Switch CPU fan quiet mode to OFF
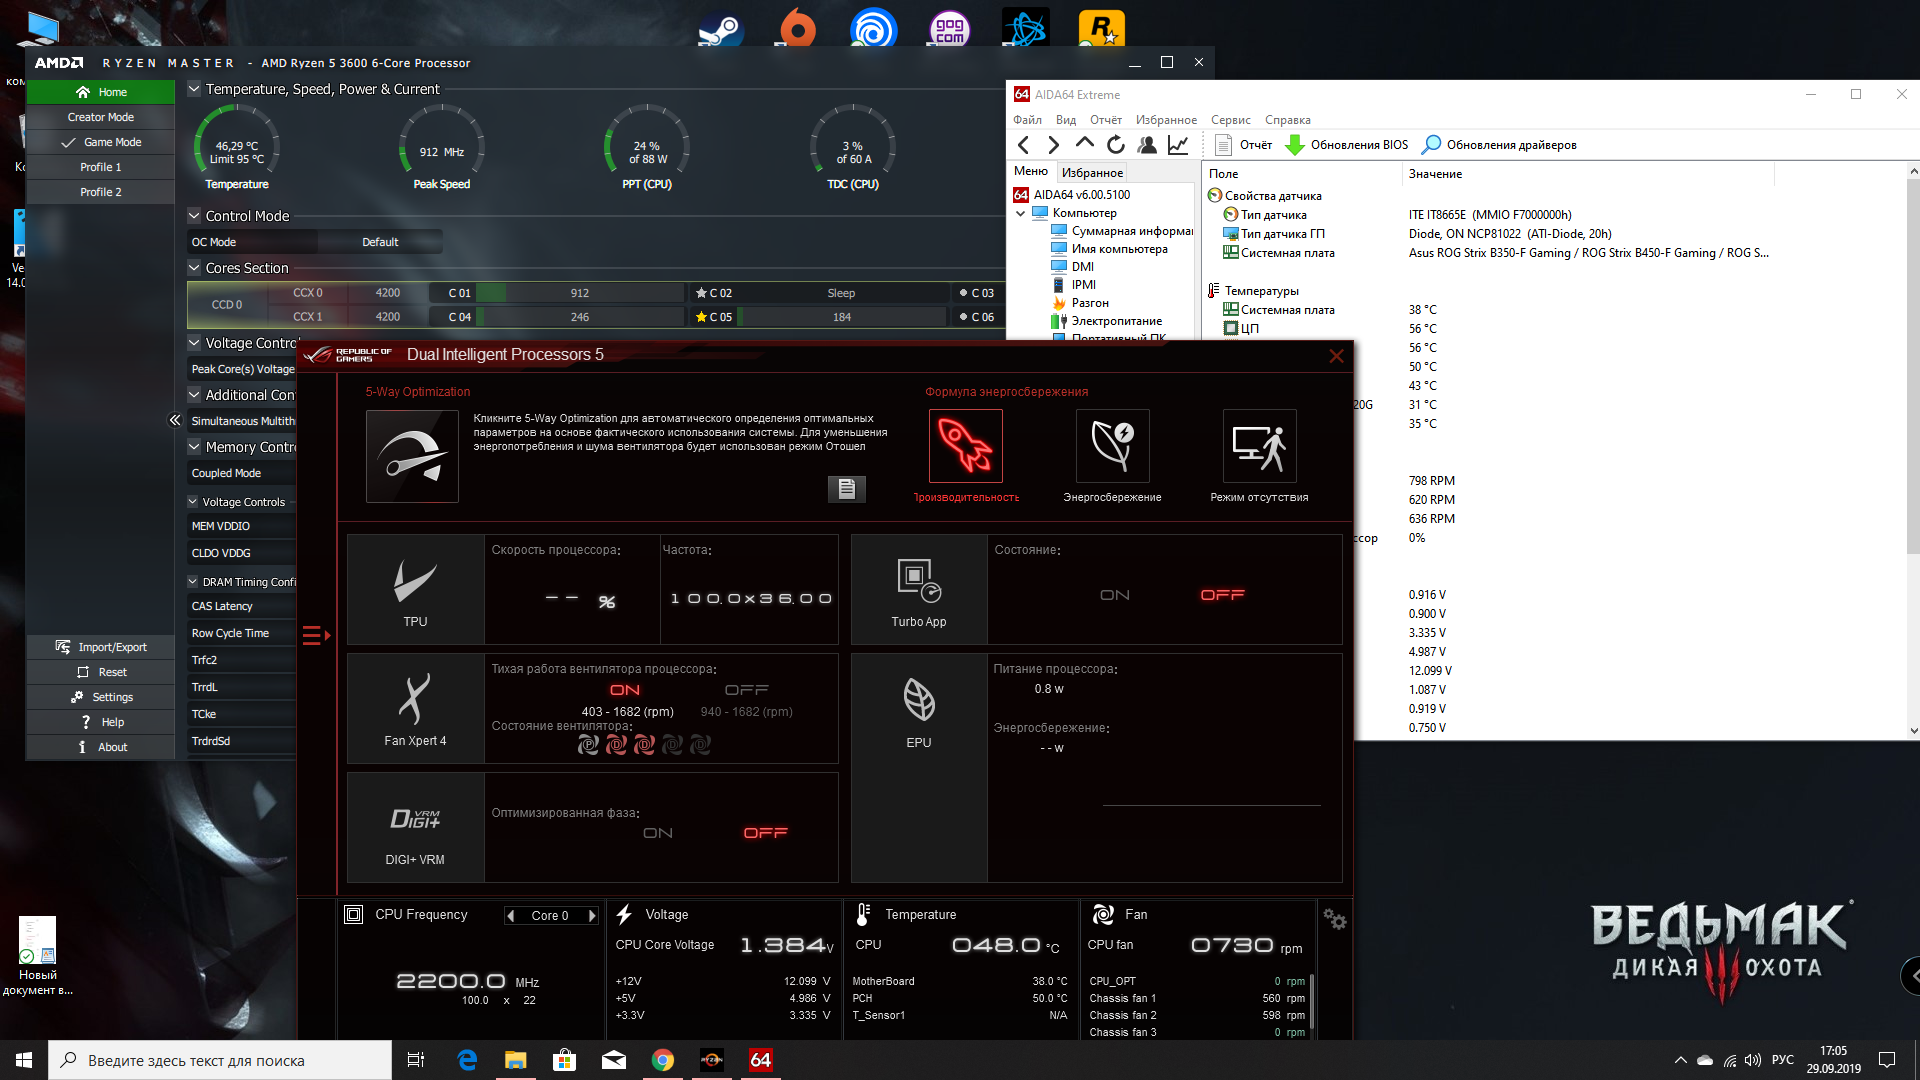The width and height of the screenshot is (1920, 1080). pyautogui.click(x=746, y=690)
